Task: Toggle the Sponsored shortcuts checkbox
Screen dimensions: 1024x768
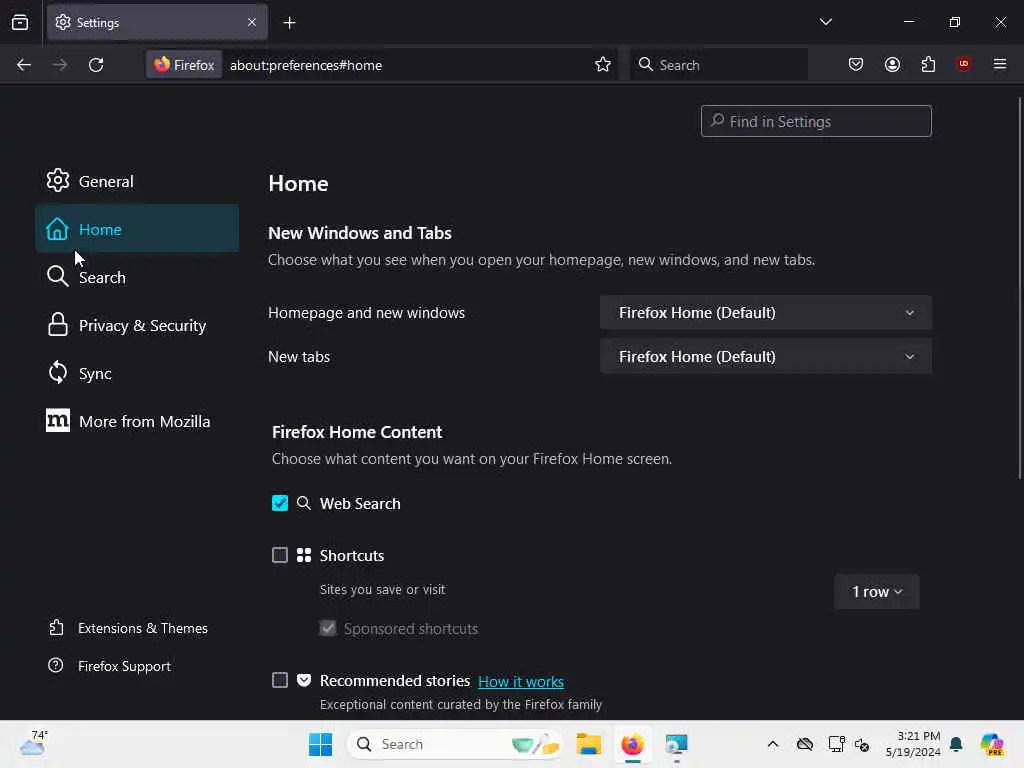Action: pyautogui.click(x=328, y=628)
